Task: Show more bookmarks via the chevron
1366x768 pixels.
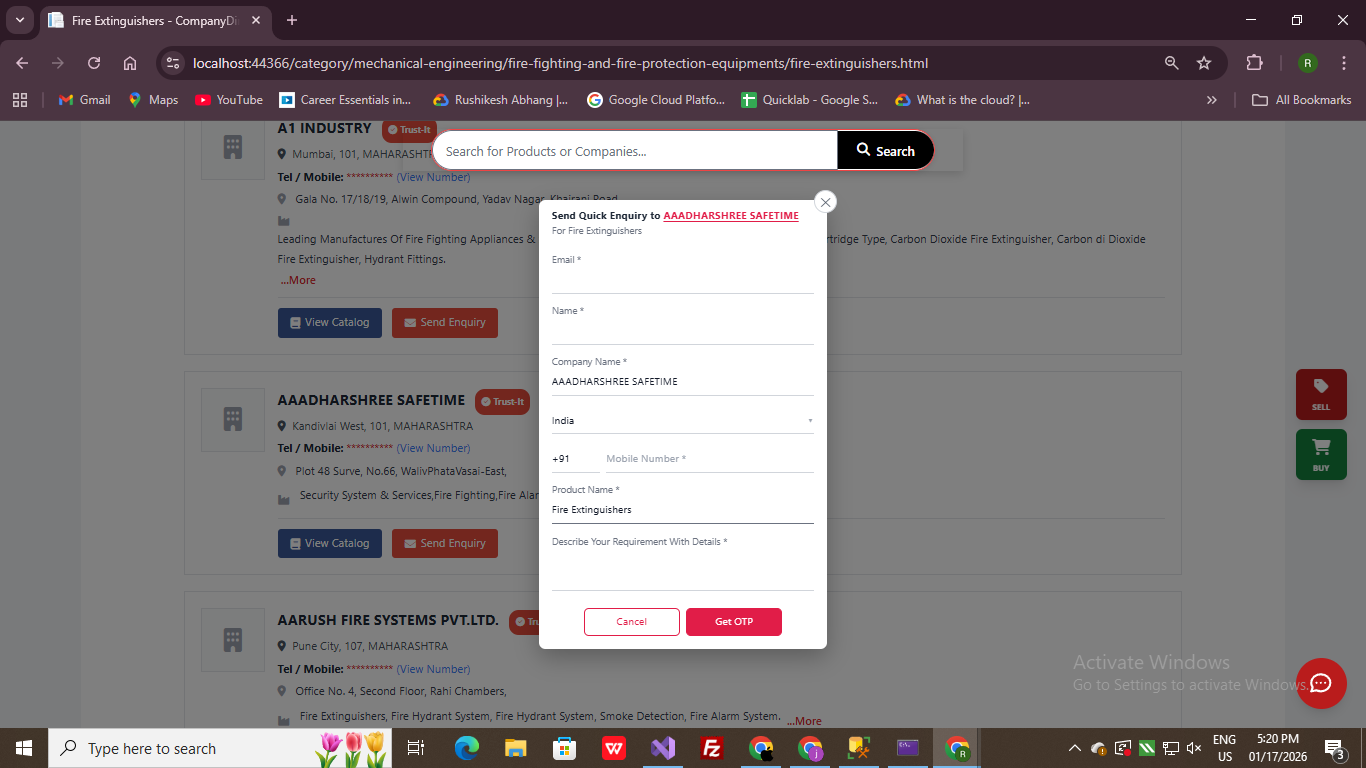Action: [1212, 100]
